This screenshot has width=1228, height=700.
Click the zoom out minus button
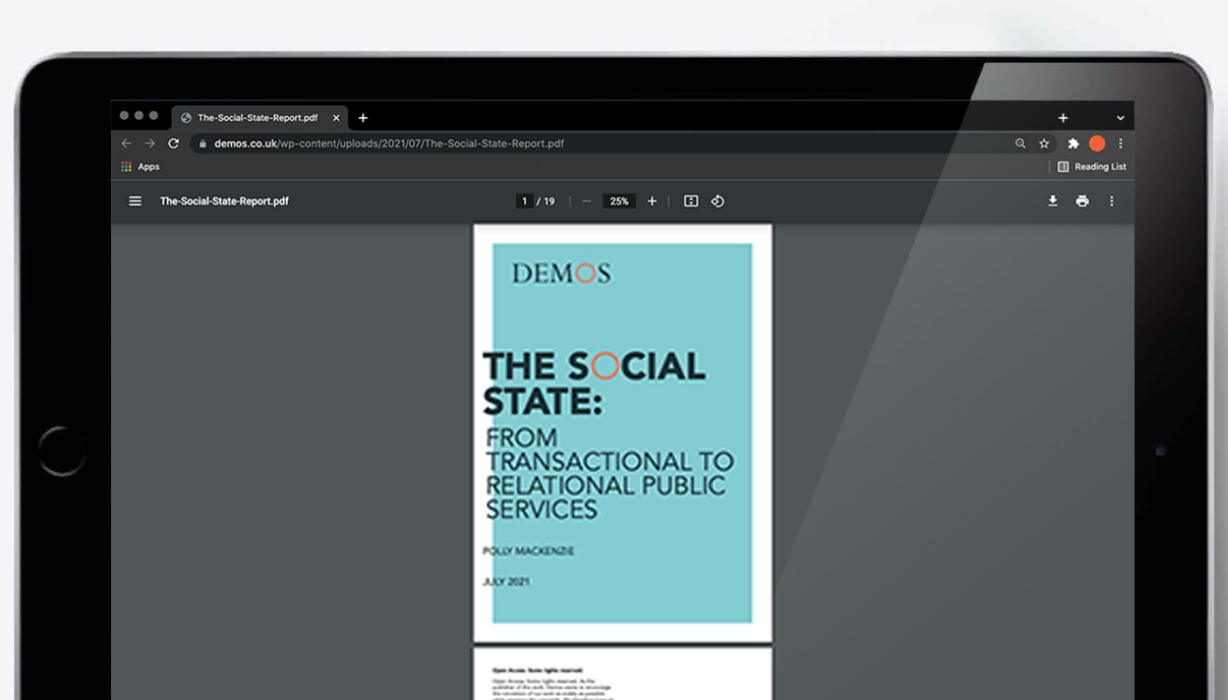point(586,201)
